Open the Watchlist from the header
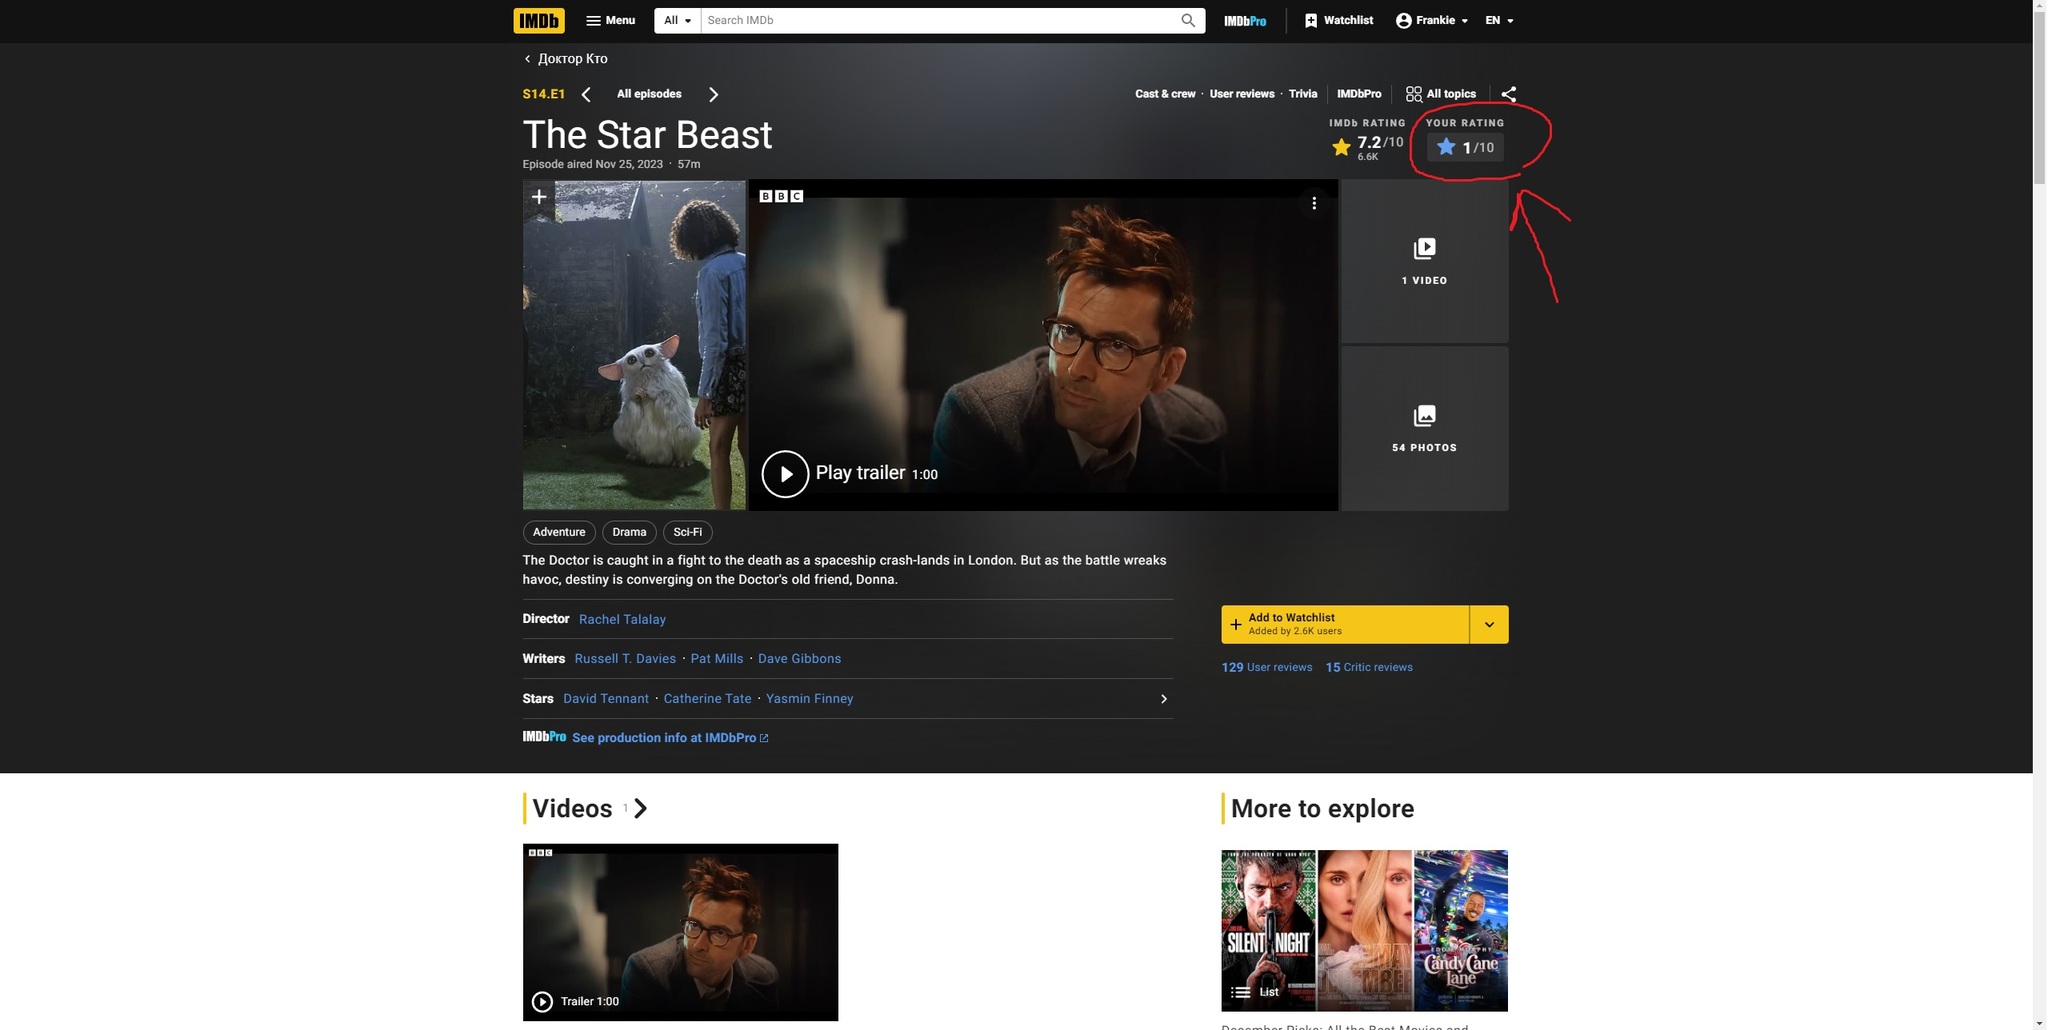 (x=1338, y=20)
